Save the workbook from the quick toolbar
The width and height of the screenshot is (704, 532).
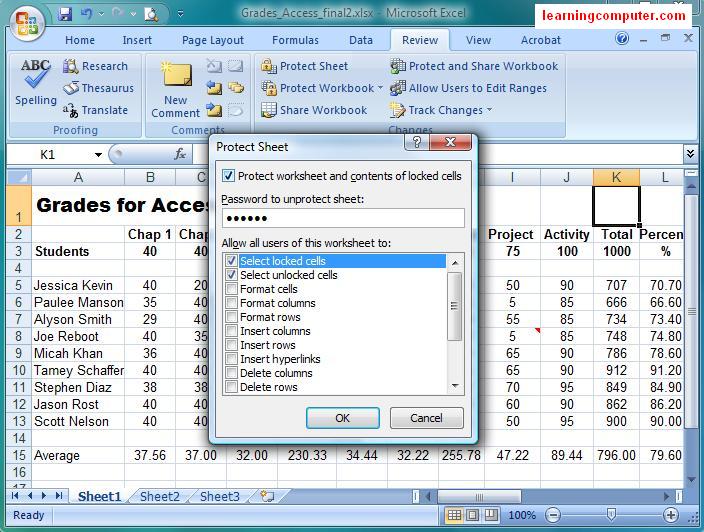click(65, 14)
